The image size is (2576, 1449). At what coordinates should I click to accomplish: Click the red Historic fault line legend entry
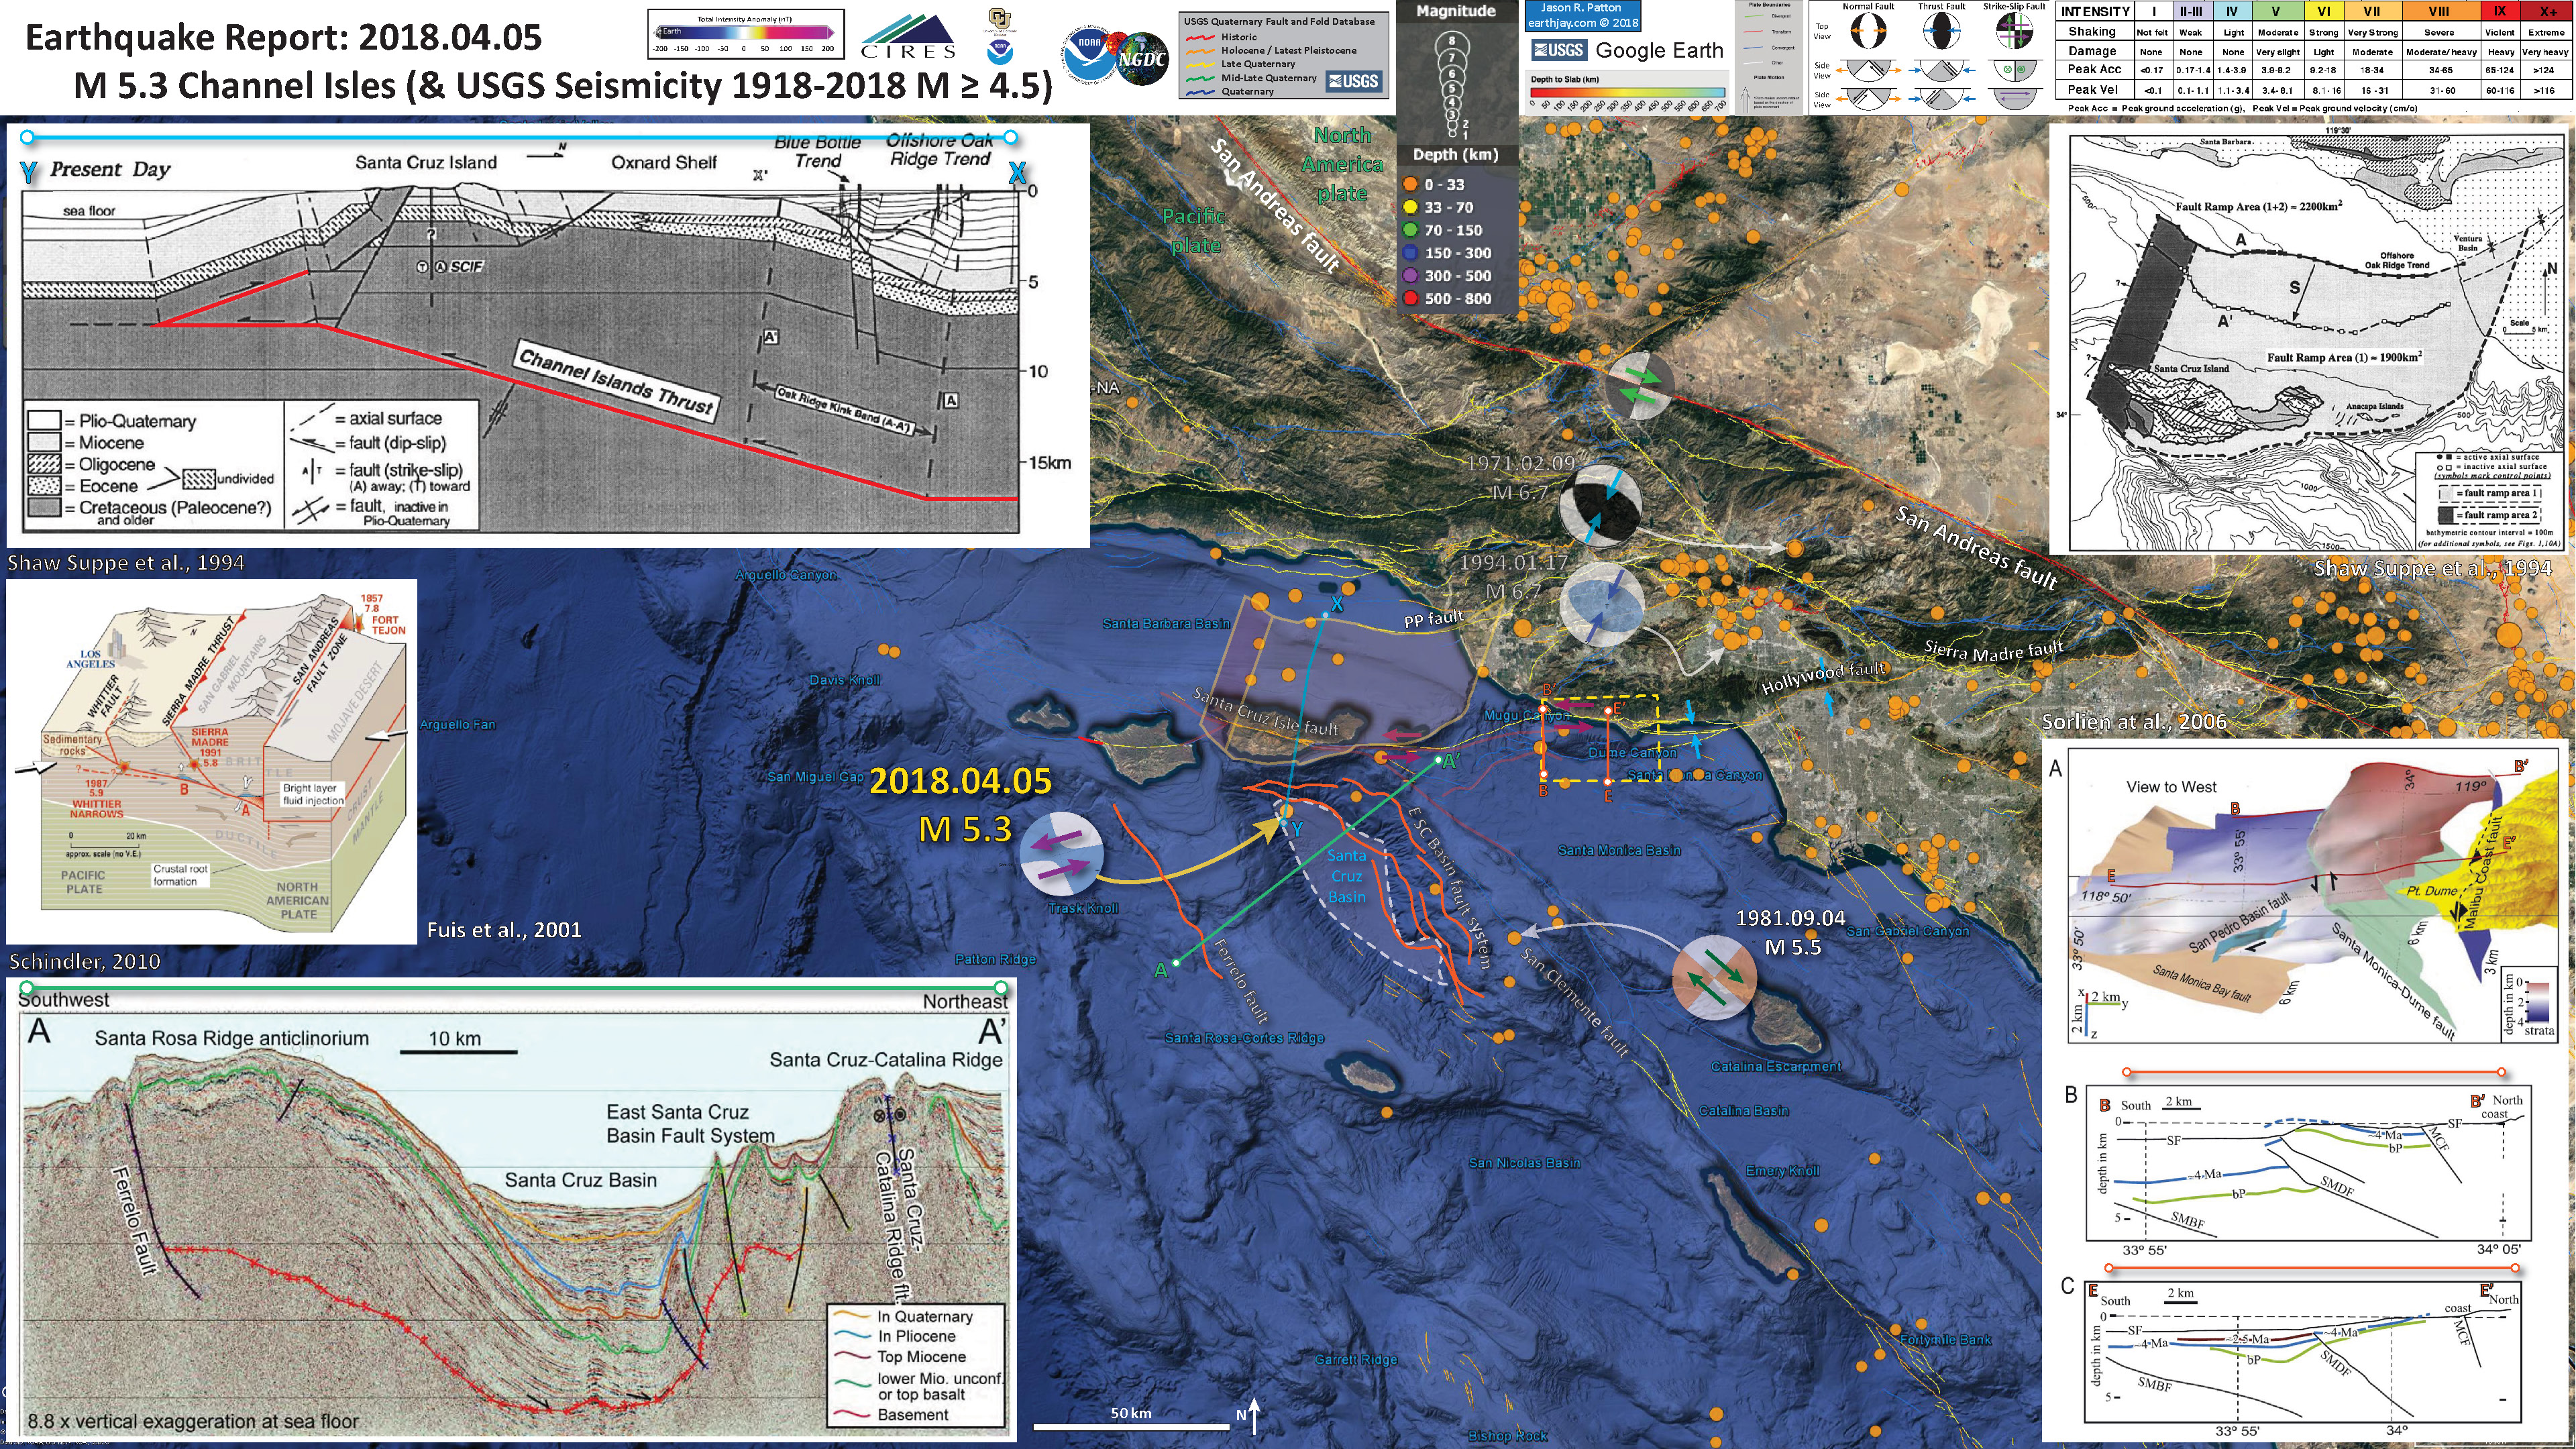1200,37
